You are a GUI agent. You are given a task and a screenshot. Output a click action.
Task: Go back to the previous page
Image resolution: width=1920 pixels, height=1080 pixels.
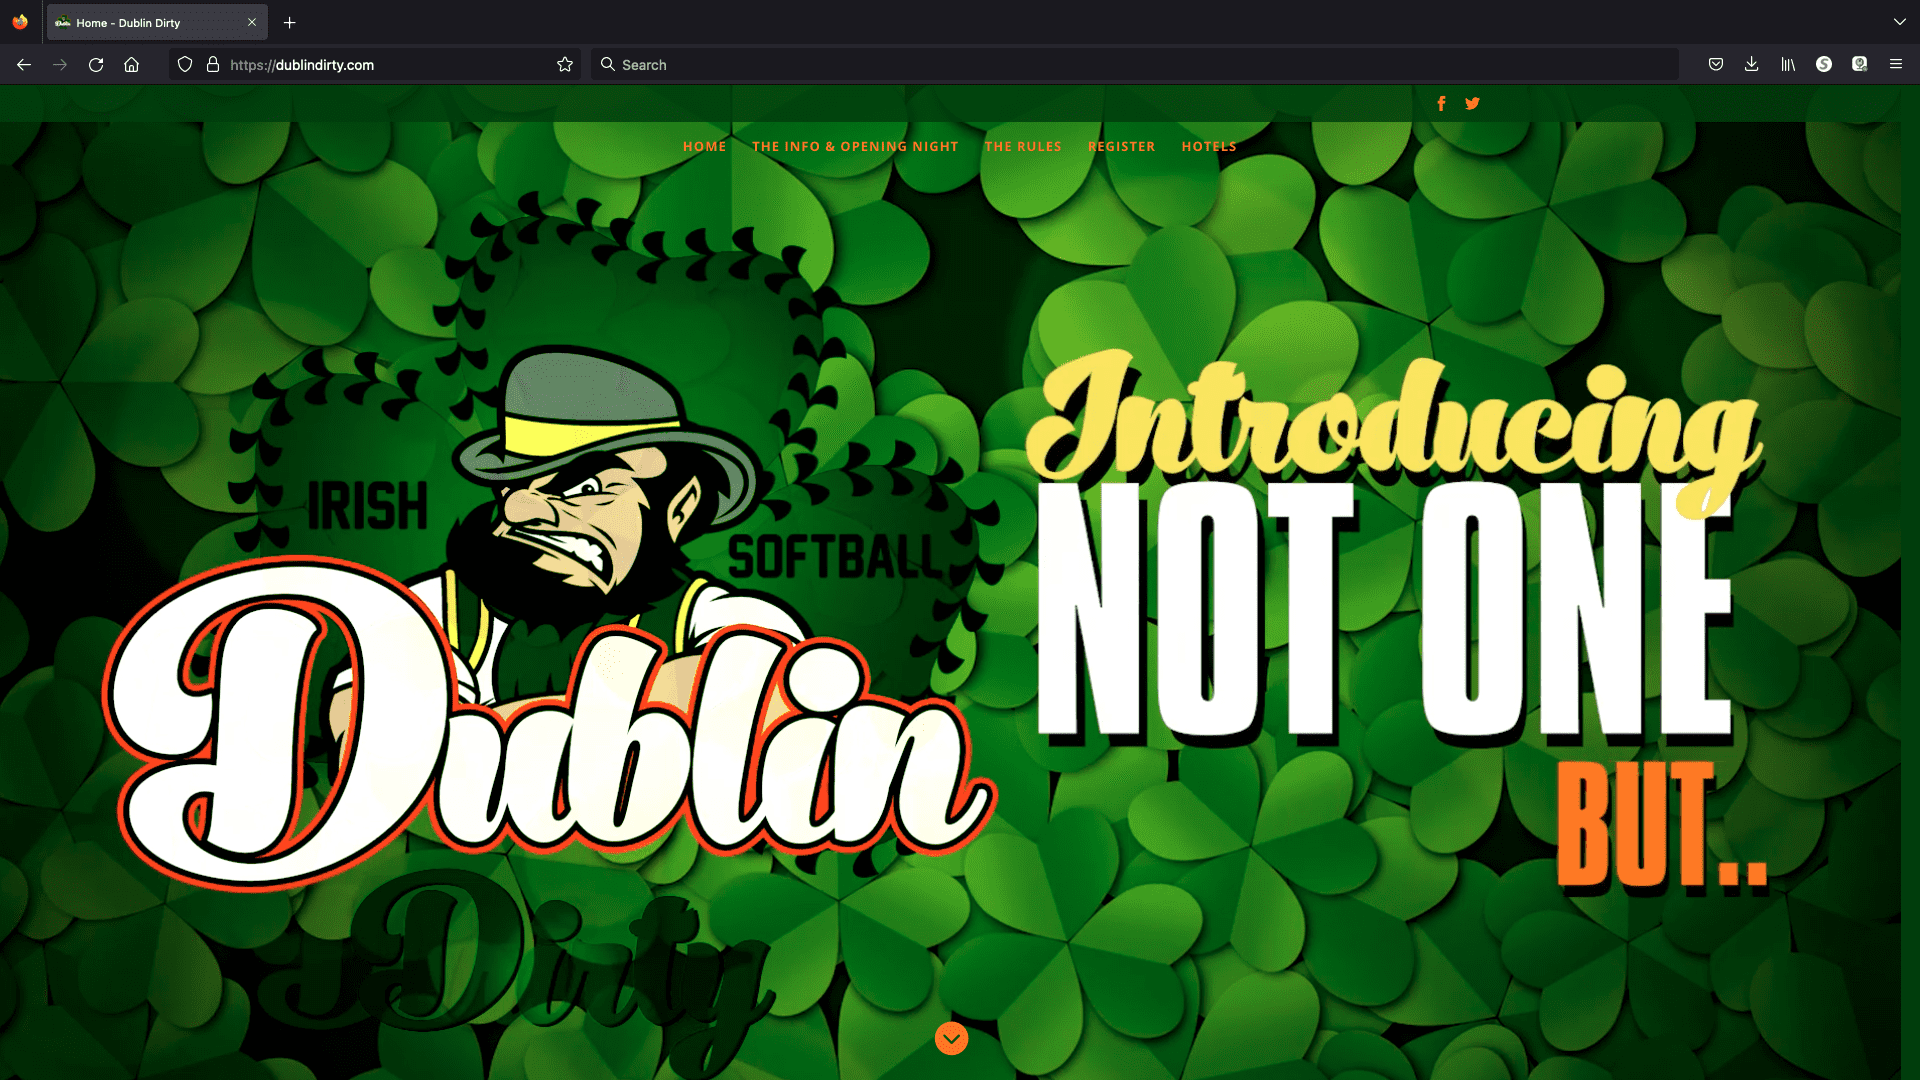24,65
